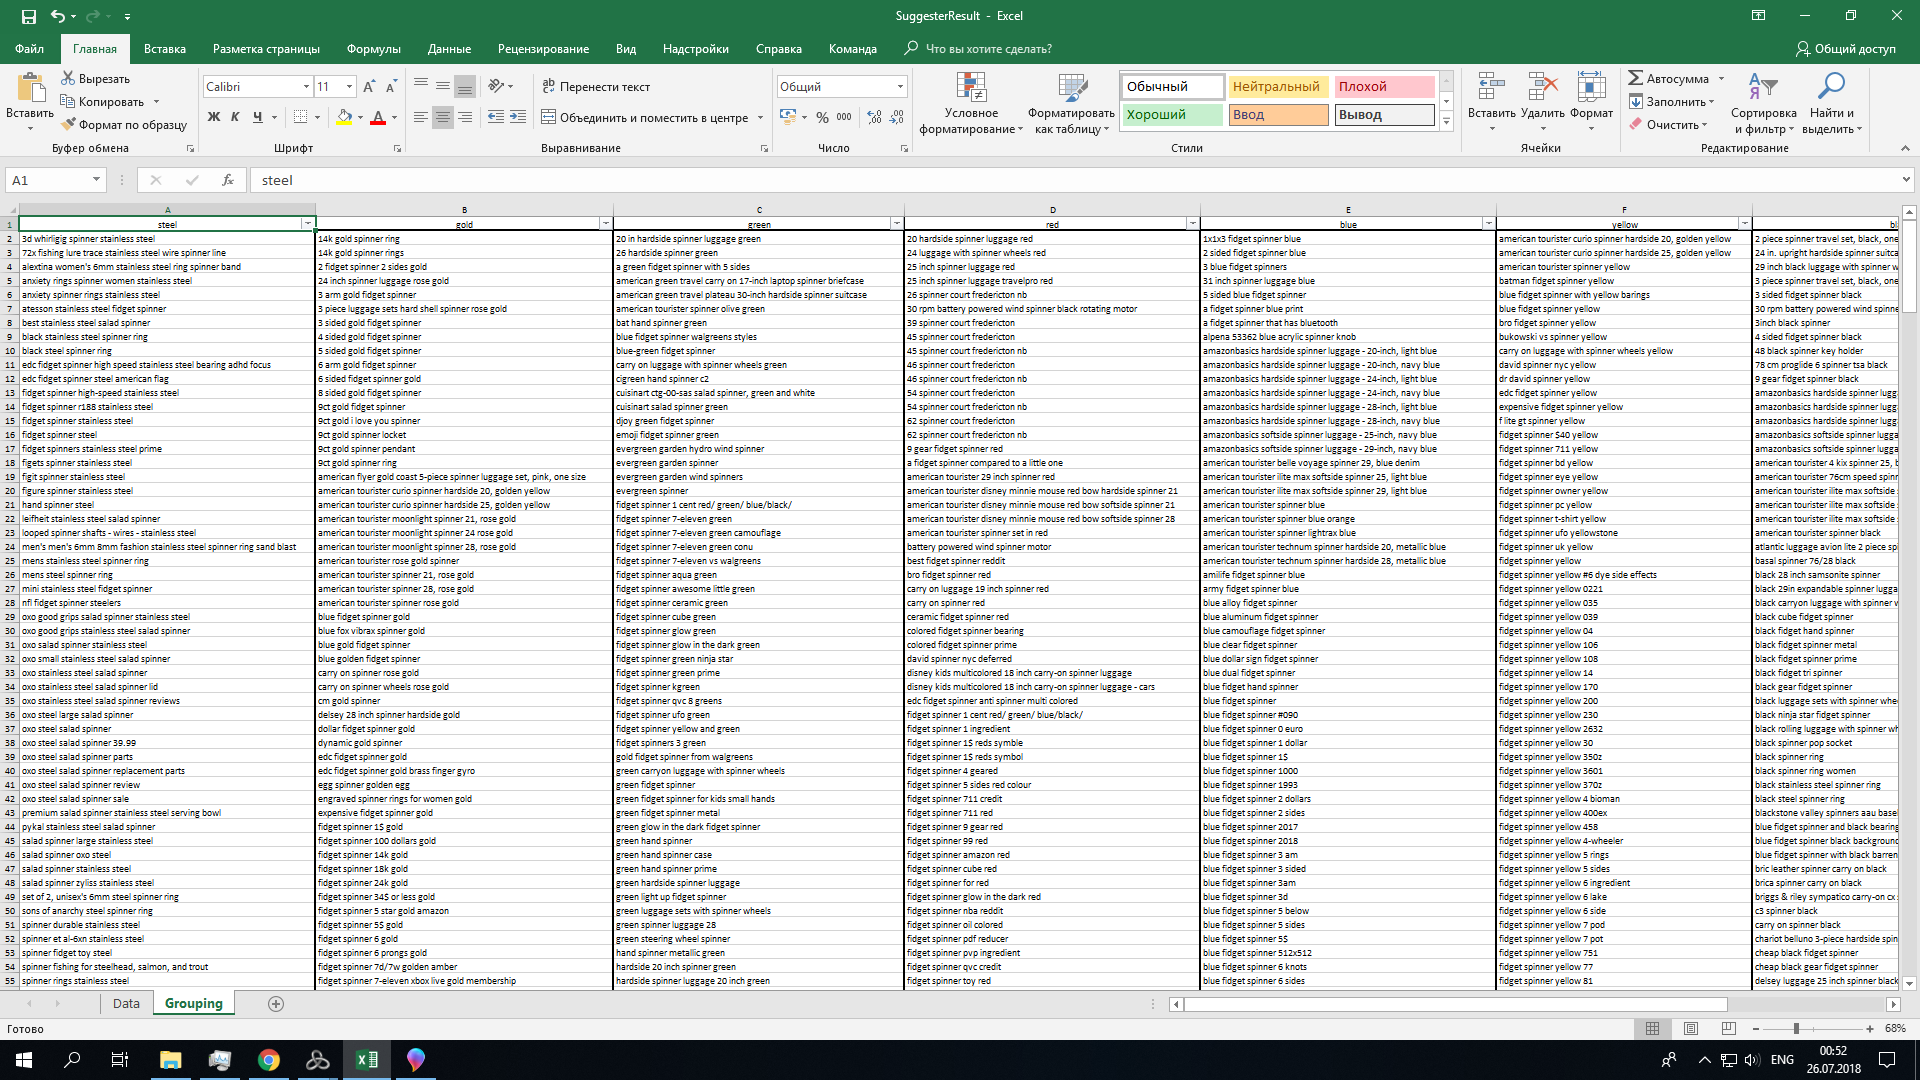Click the cells Format (Формат) icon
Image resolution: width=1920 pixels, height=1080 pixels.
[1591, 88]
